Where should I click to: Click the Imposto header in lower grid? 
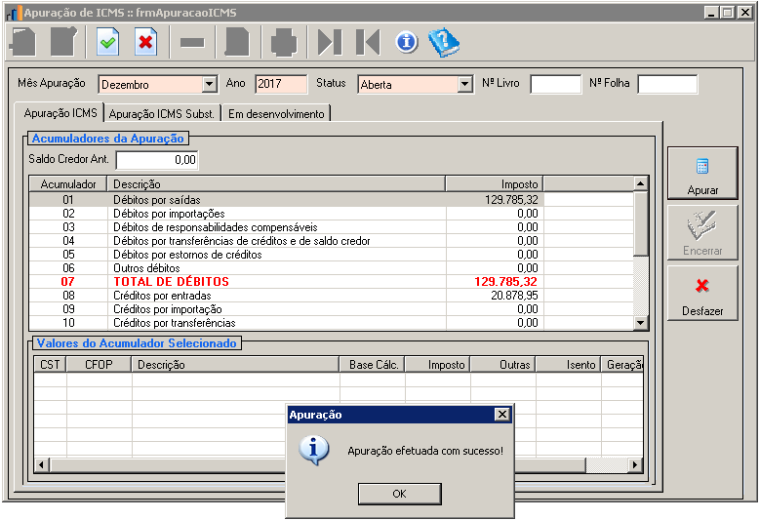(438, 365)
